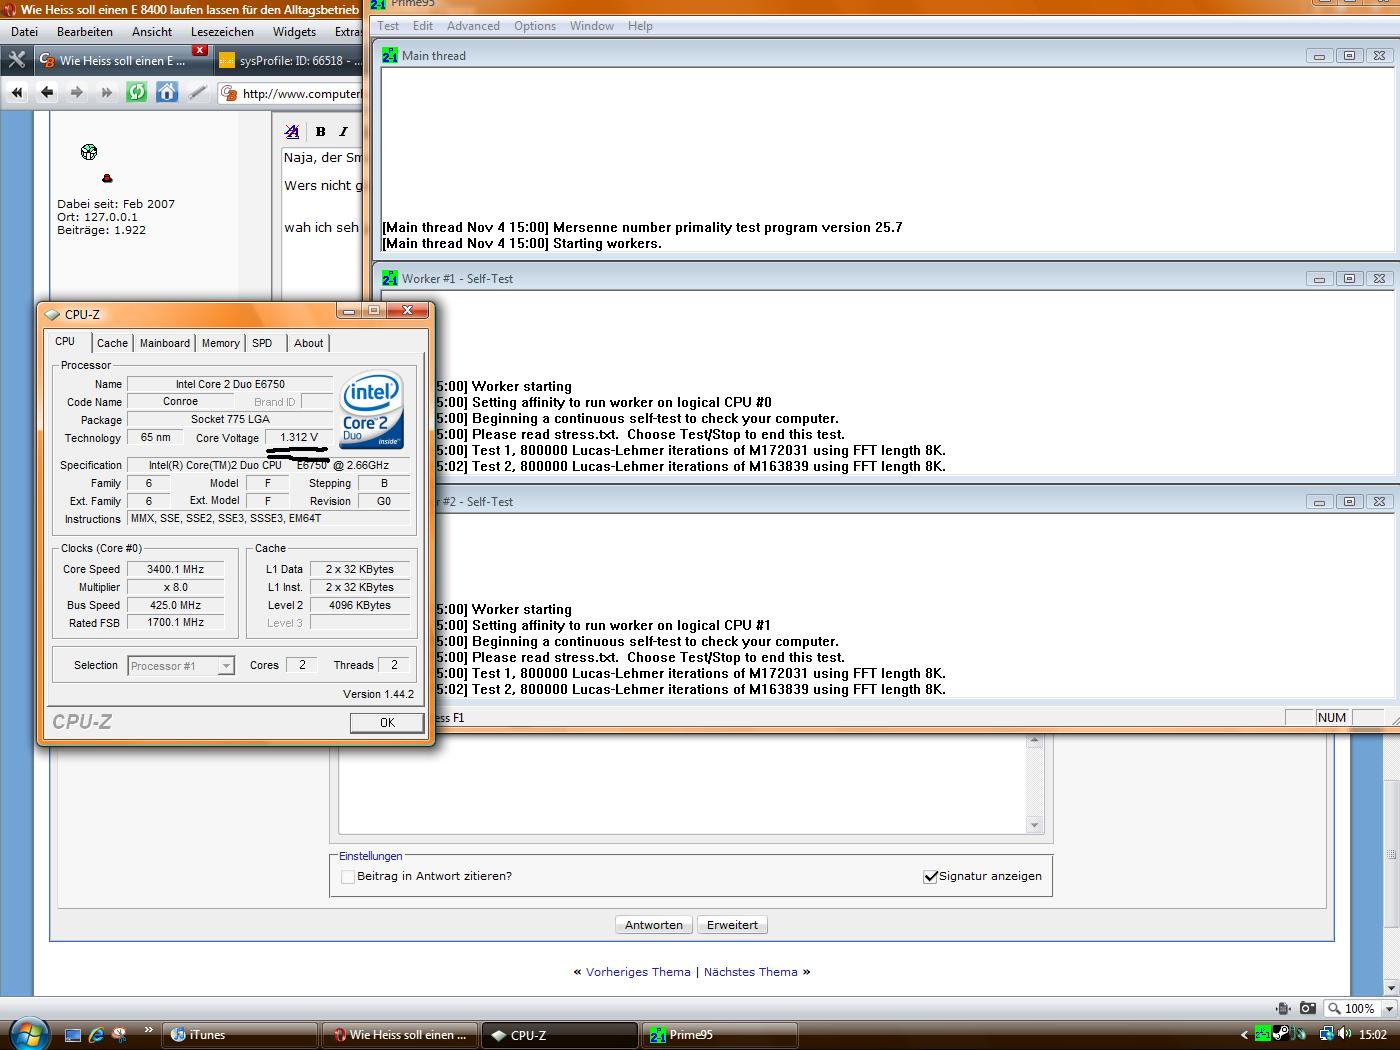Open Prime95 Test menu
Viewport: 1400px width, 1050px height.
388,26
